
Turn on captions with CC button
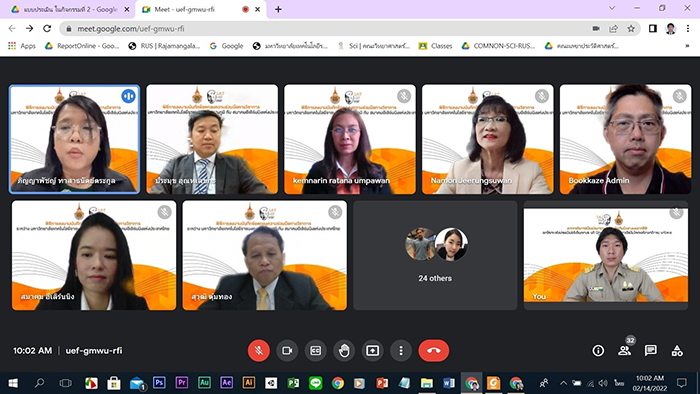click(316, 351)
